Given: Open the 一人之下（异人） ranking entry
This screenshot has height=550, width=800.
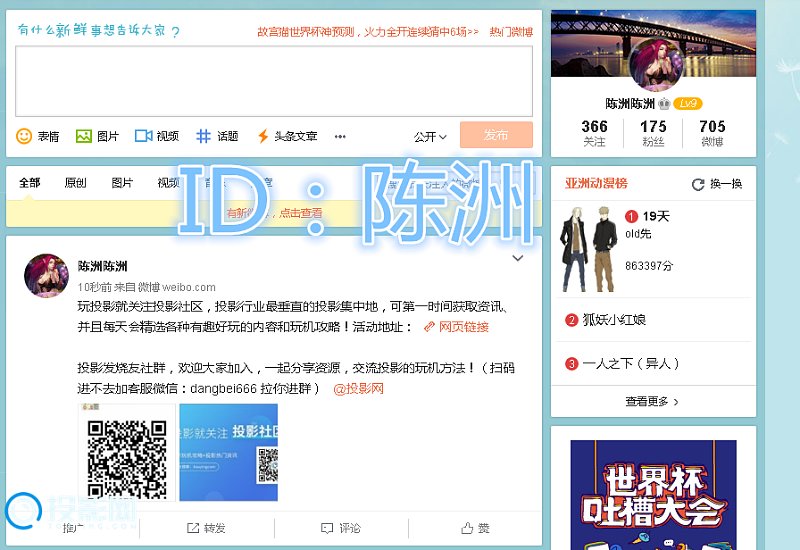Looking at the screenshot, I should click(631, 364).
